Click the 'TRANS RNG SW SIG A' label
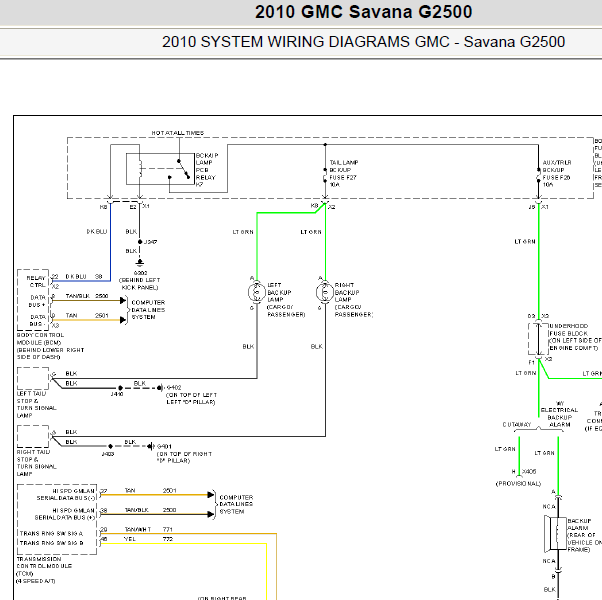Viewport: 602px width, 600px height. [51, 534]
